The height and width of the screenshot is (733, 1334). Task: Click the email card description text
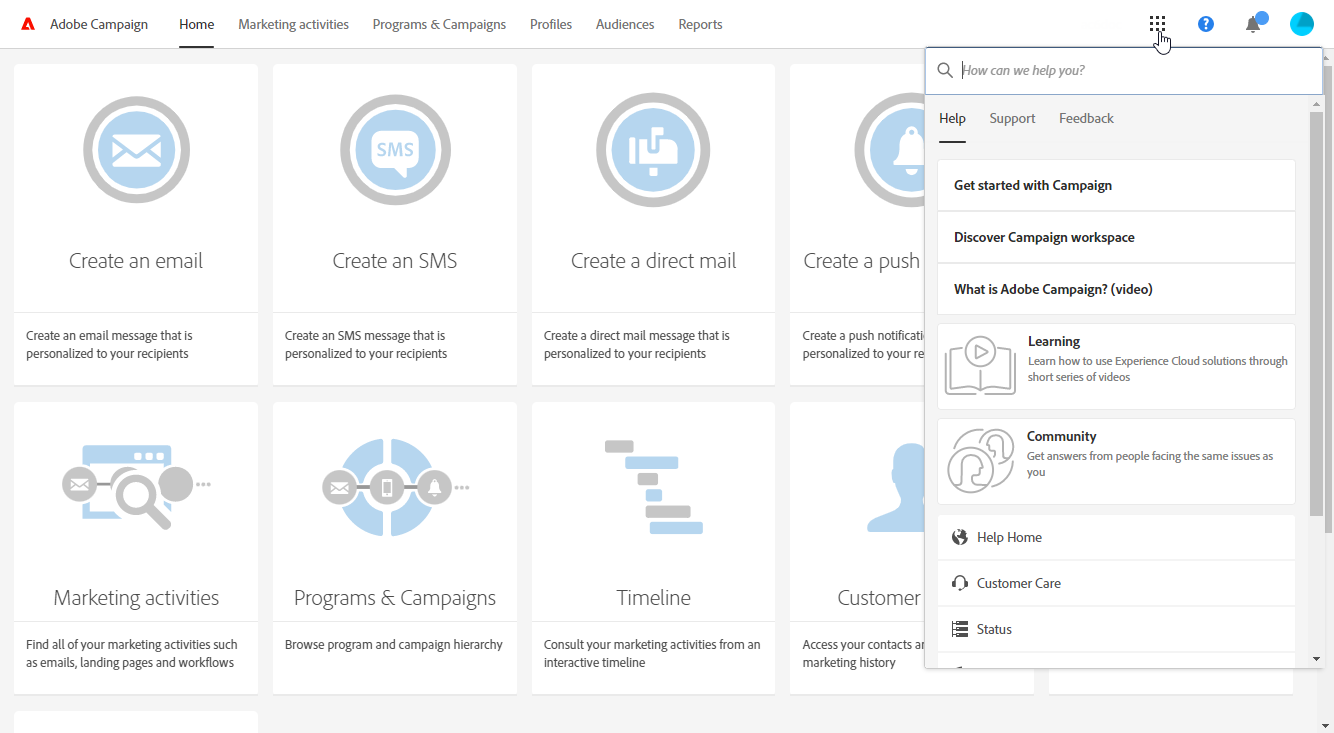(x=110, y=345)
